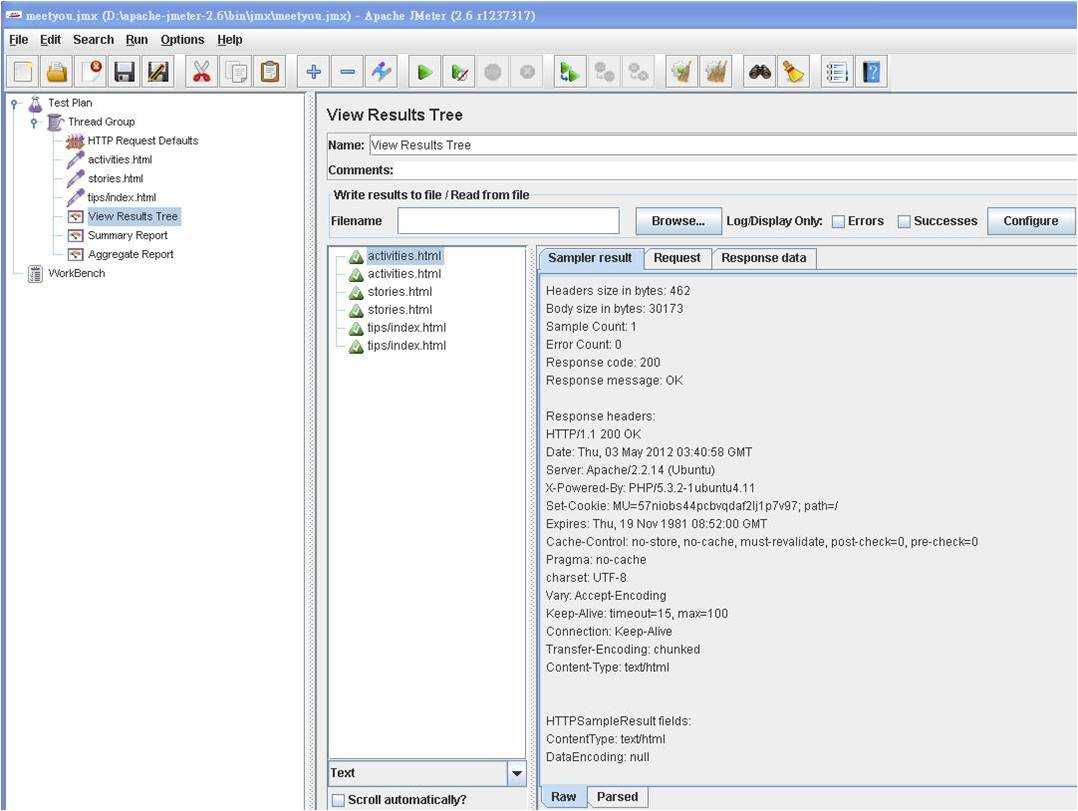Select first stories.html result entry
The height and width of the screenshot is (811, 1078).
click(x=399, y=291)
